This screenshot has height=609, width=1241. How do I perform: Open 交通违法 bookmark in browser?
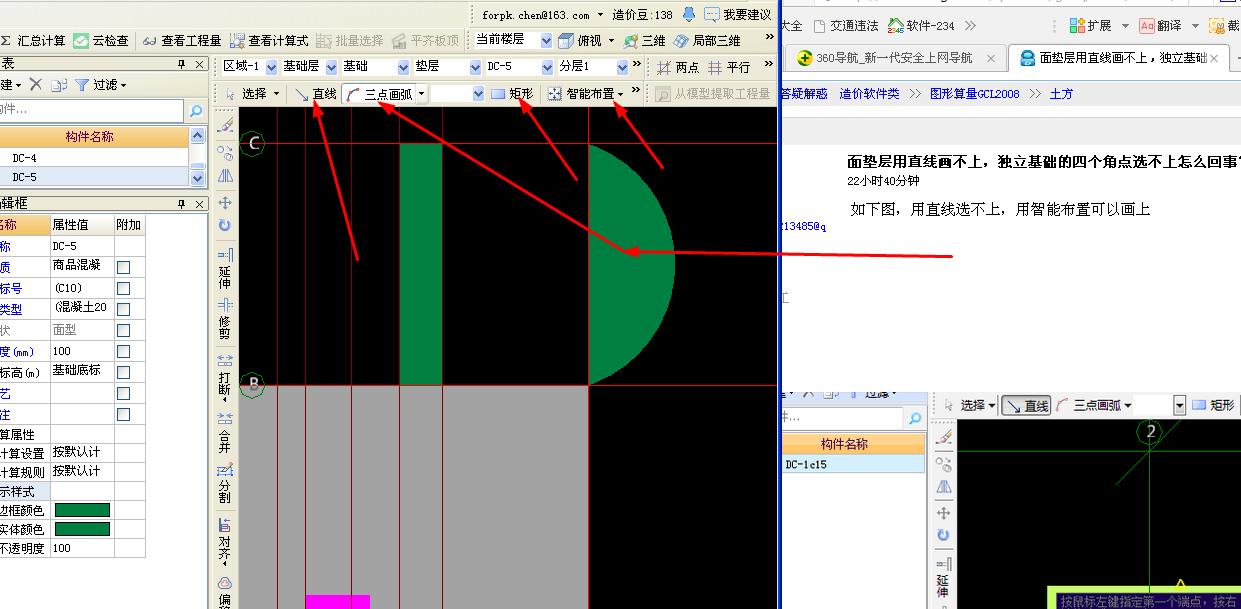tap(845, 25)
